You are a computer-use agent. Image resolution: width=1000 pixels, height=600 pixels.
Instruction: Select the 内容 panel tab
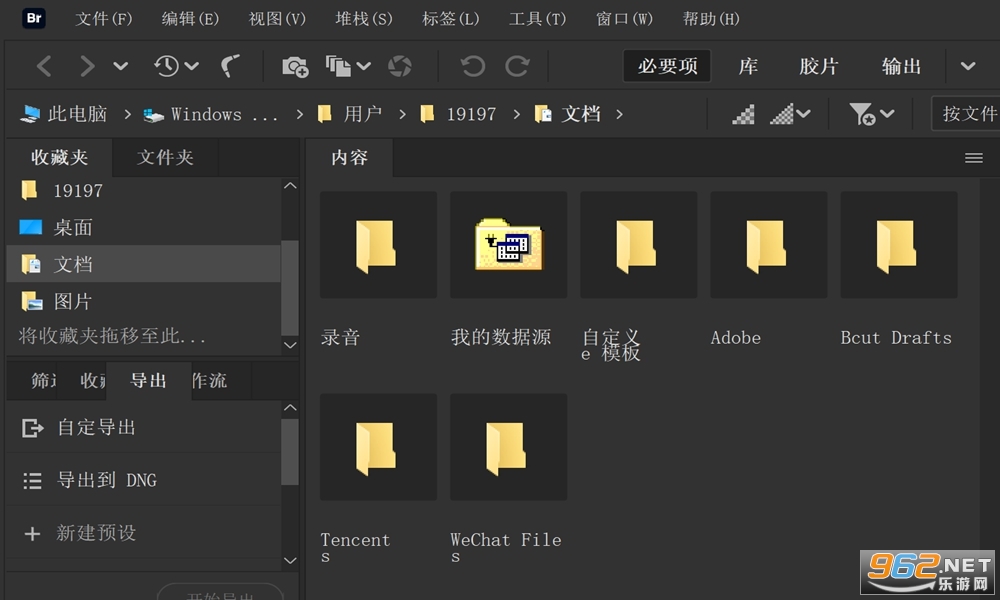(x=349, y=157)
